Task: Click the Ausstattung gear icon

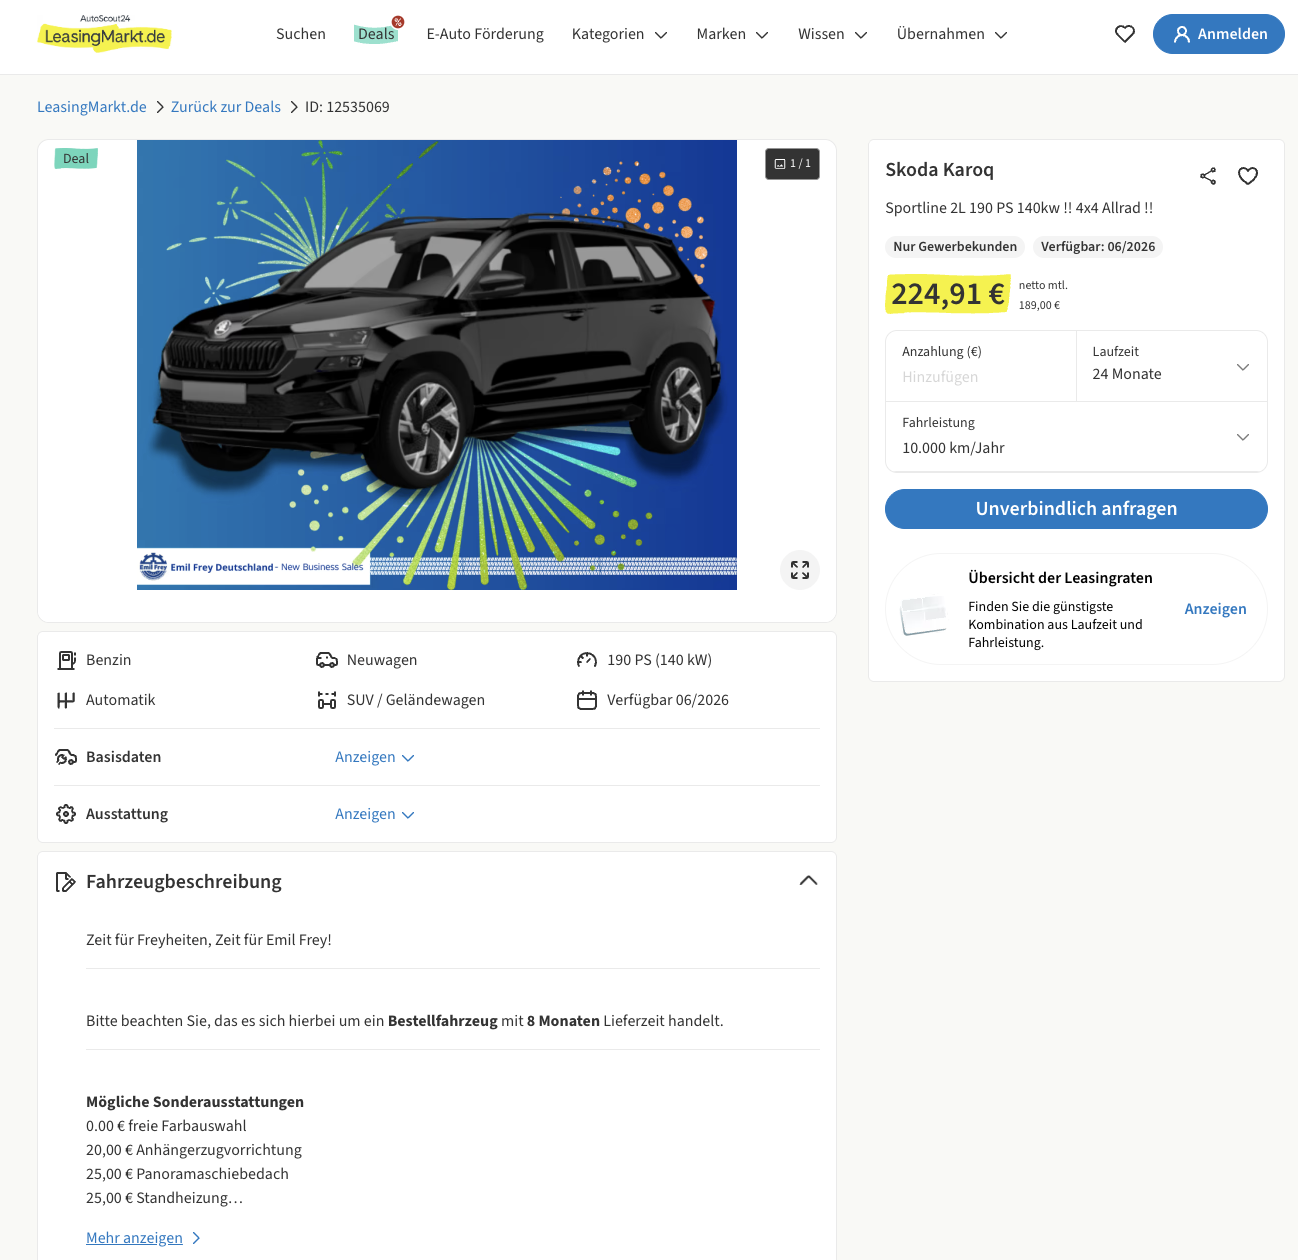Action: pos(66,814)
